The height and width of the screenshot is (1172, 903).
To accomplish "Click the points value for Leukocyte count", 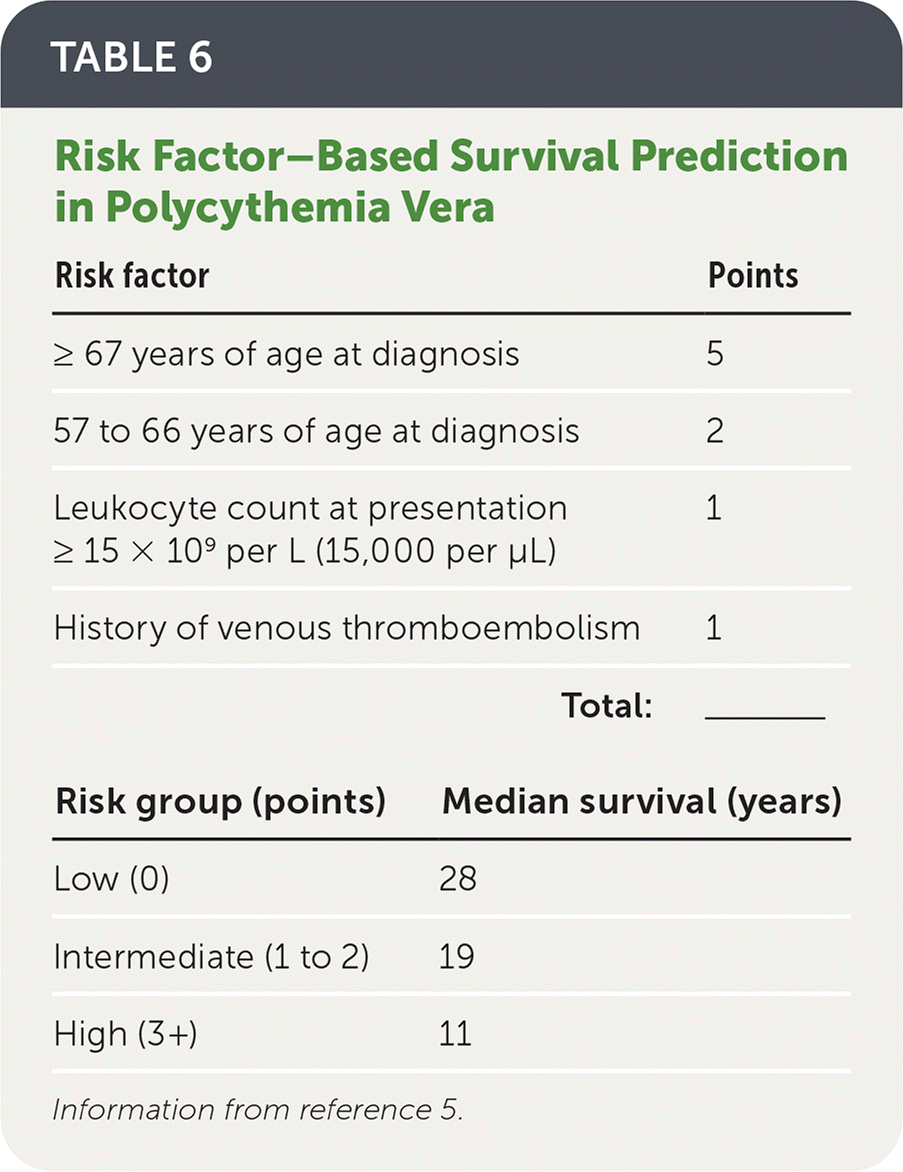I will click(714, 508).
